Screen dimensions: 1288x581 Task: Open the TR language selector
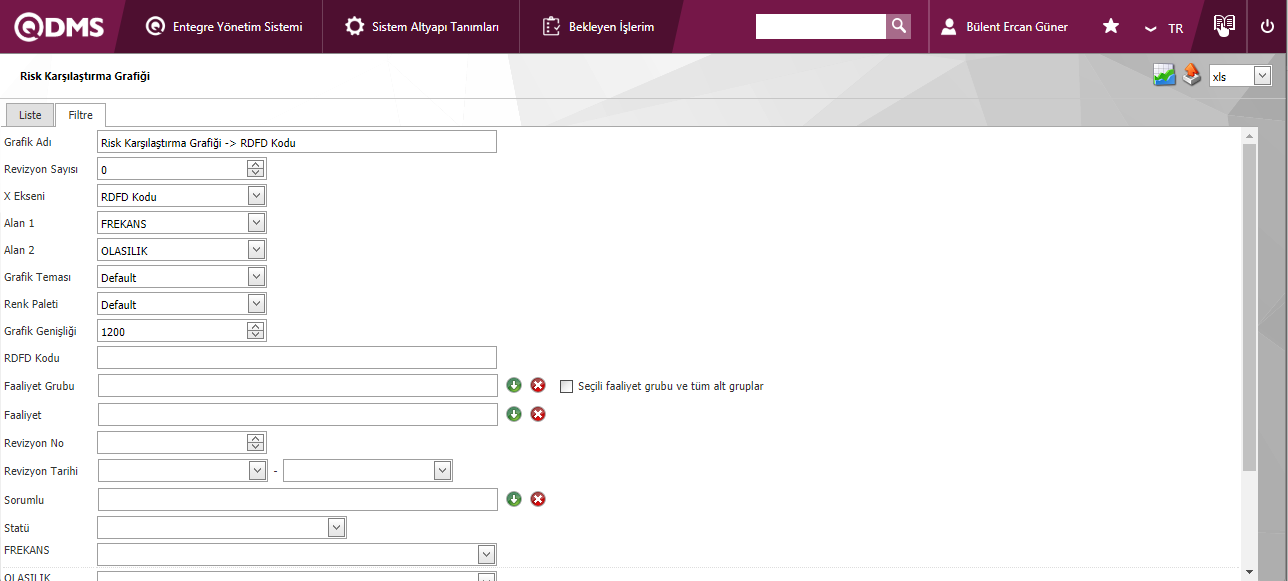1164,28
